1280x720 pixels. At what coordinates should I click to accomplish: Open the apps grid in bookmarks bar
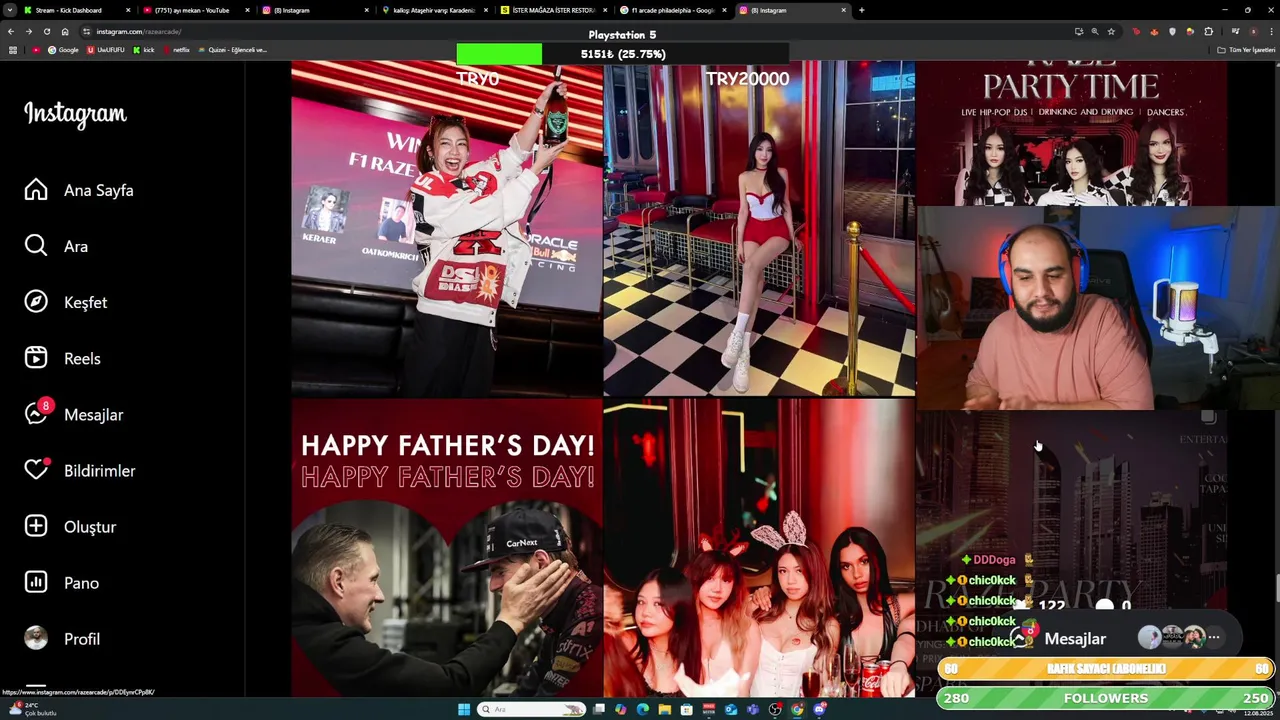tap(13, 50)
